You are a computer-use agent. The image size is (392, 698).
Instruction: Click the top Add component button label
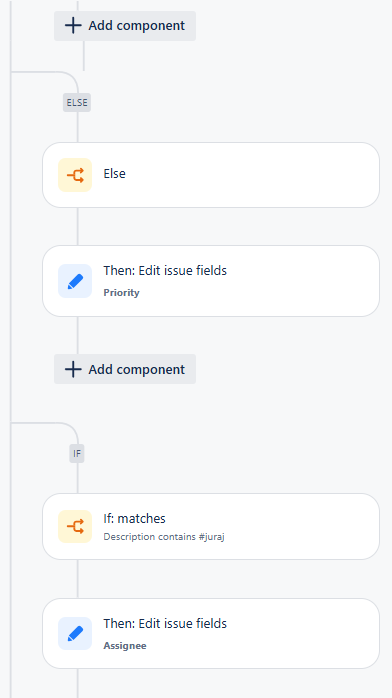137,26
